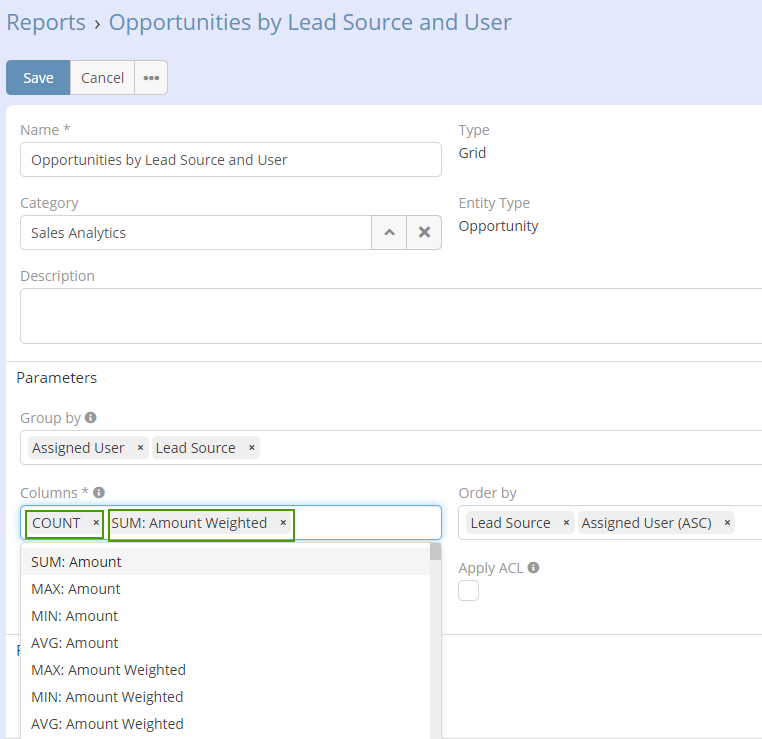Click the columns dropdown scrollbar
The width and height of the screenshot is (762, 739).
coord(435,640)
